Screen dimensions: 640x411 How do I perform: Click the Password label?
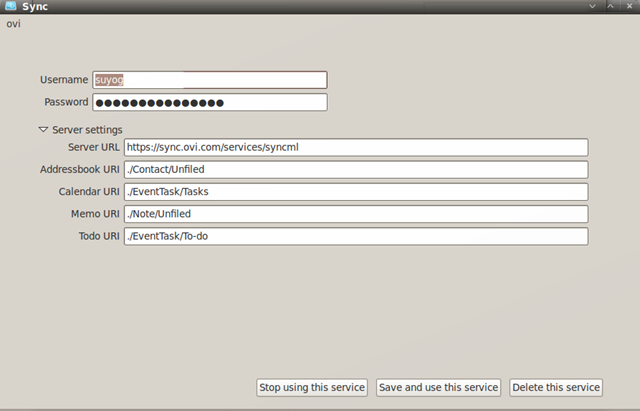tap(66, 102)
